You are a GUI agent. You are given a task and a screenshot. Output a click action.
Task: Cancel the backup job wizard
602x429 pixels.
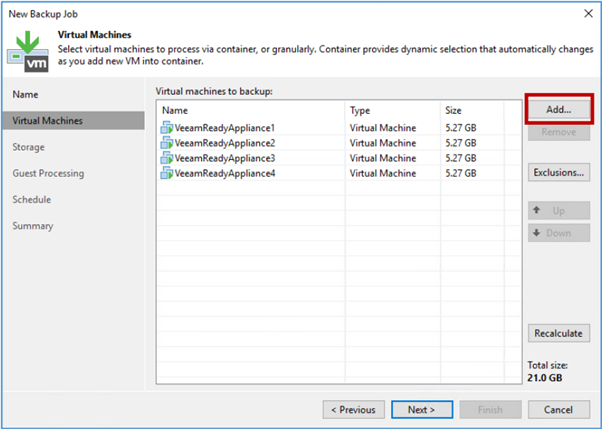click(x=559, y=410)
